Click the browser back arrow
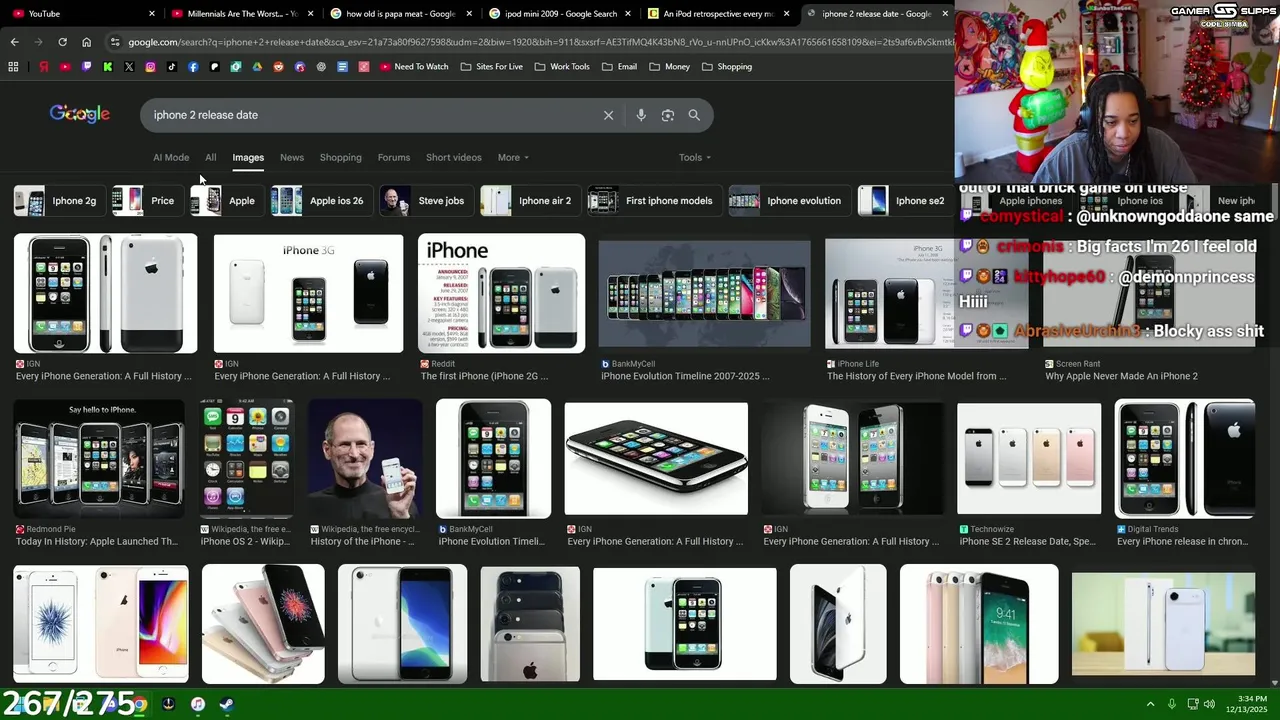The image size is (1280, 720). pyautogui.click(x=14, y=42)
